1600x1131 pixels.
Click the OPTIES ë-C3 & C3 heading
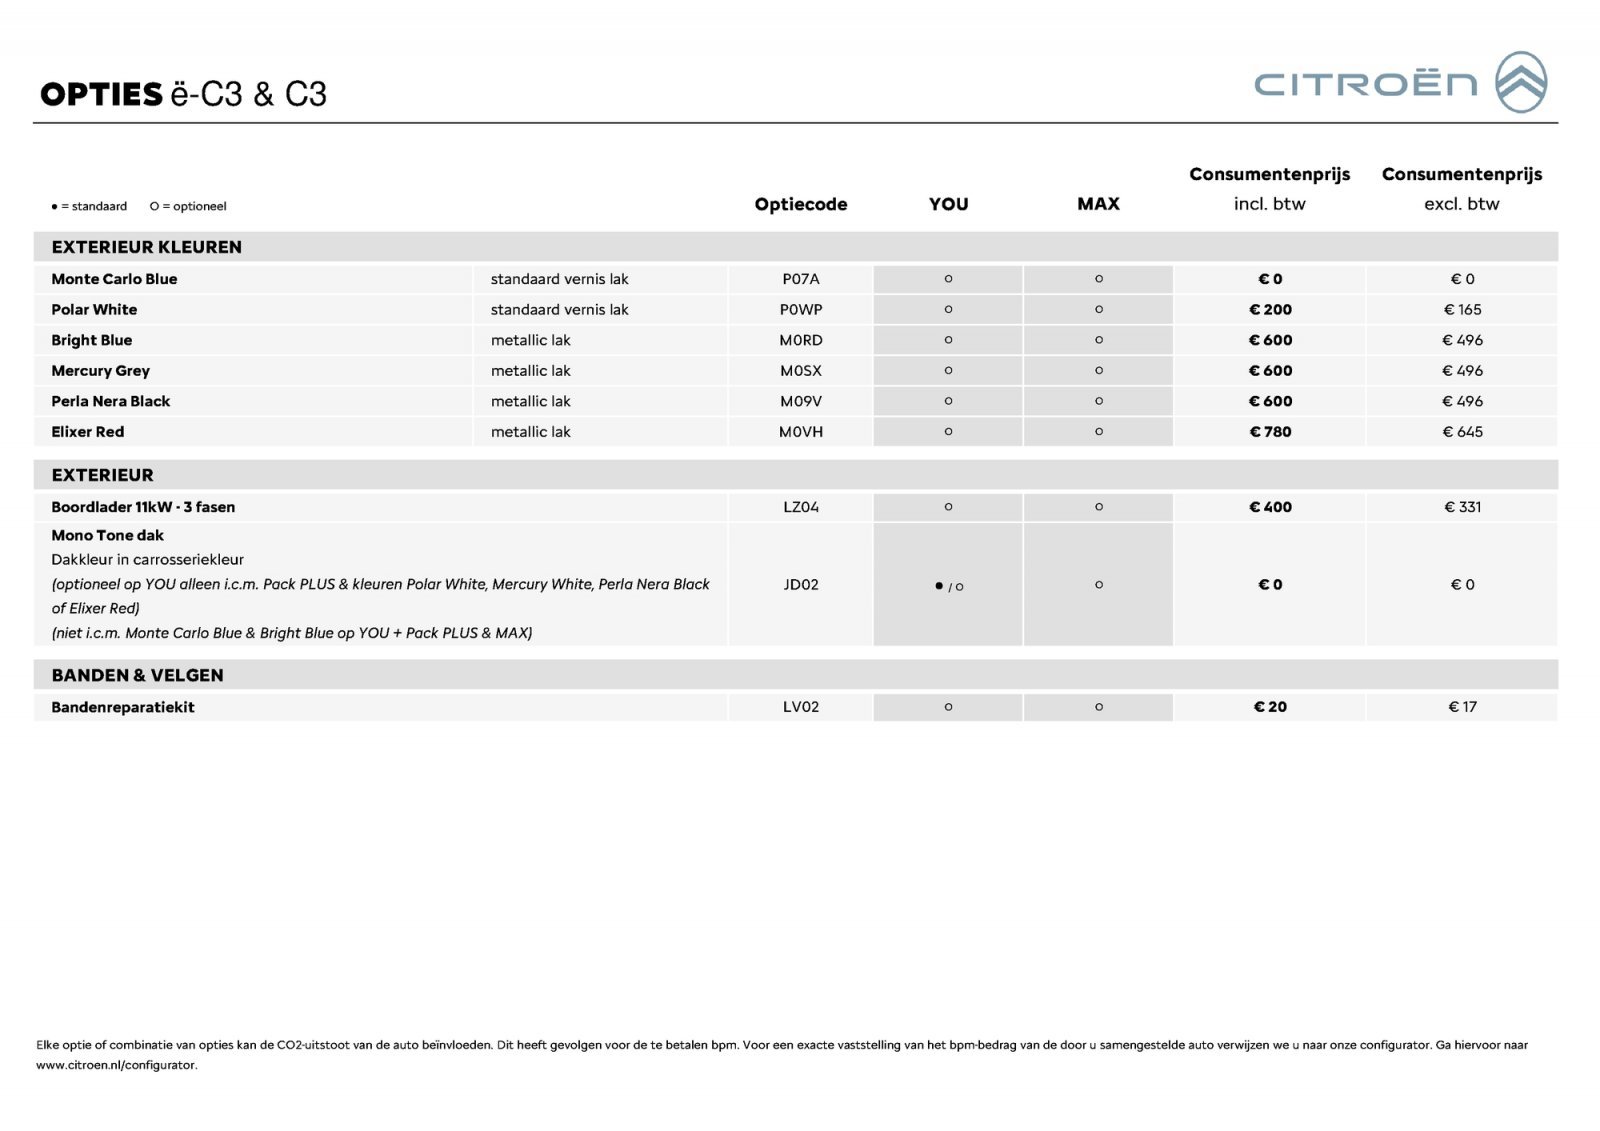(x=184, y=94)
